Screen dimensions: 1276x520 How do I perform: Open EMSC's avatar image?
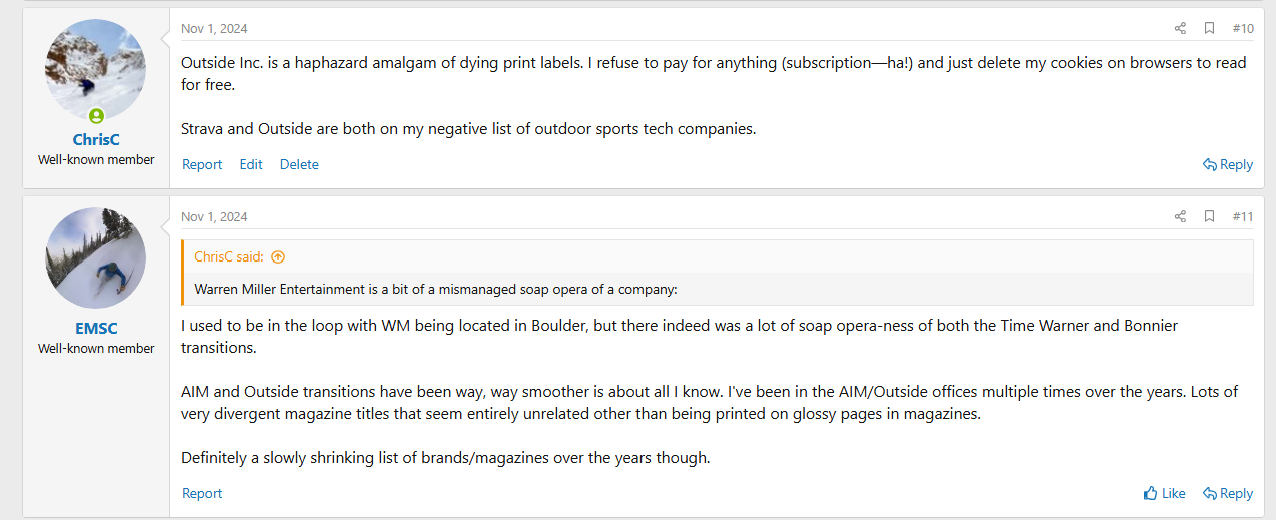click(96, 258)
